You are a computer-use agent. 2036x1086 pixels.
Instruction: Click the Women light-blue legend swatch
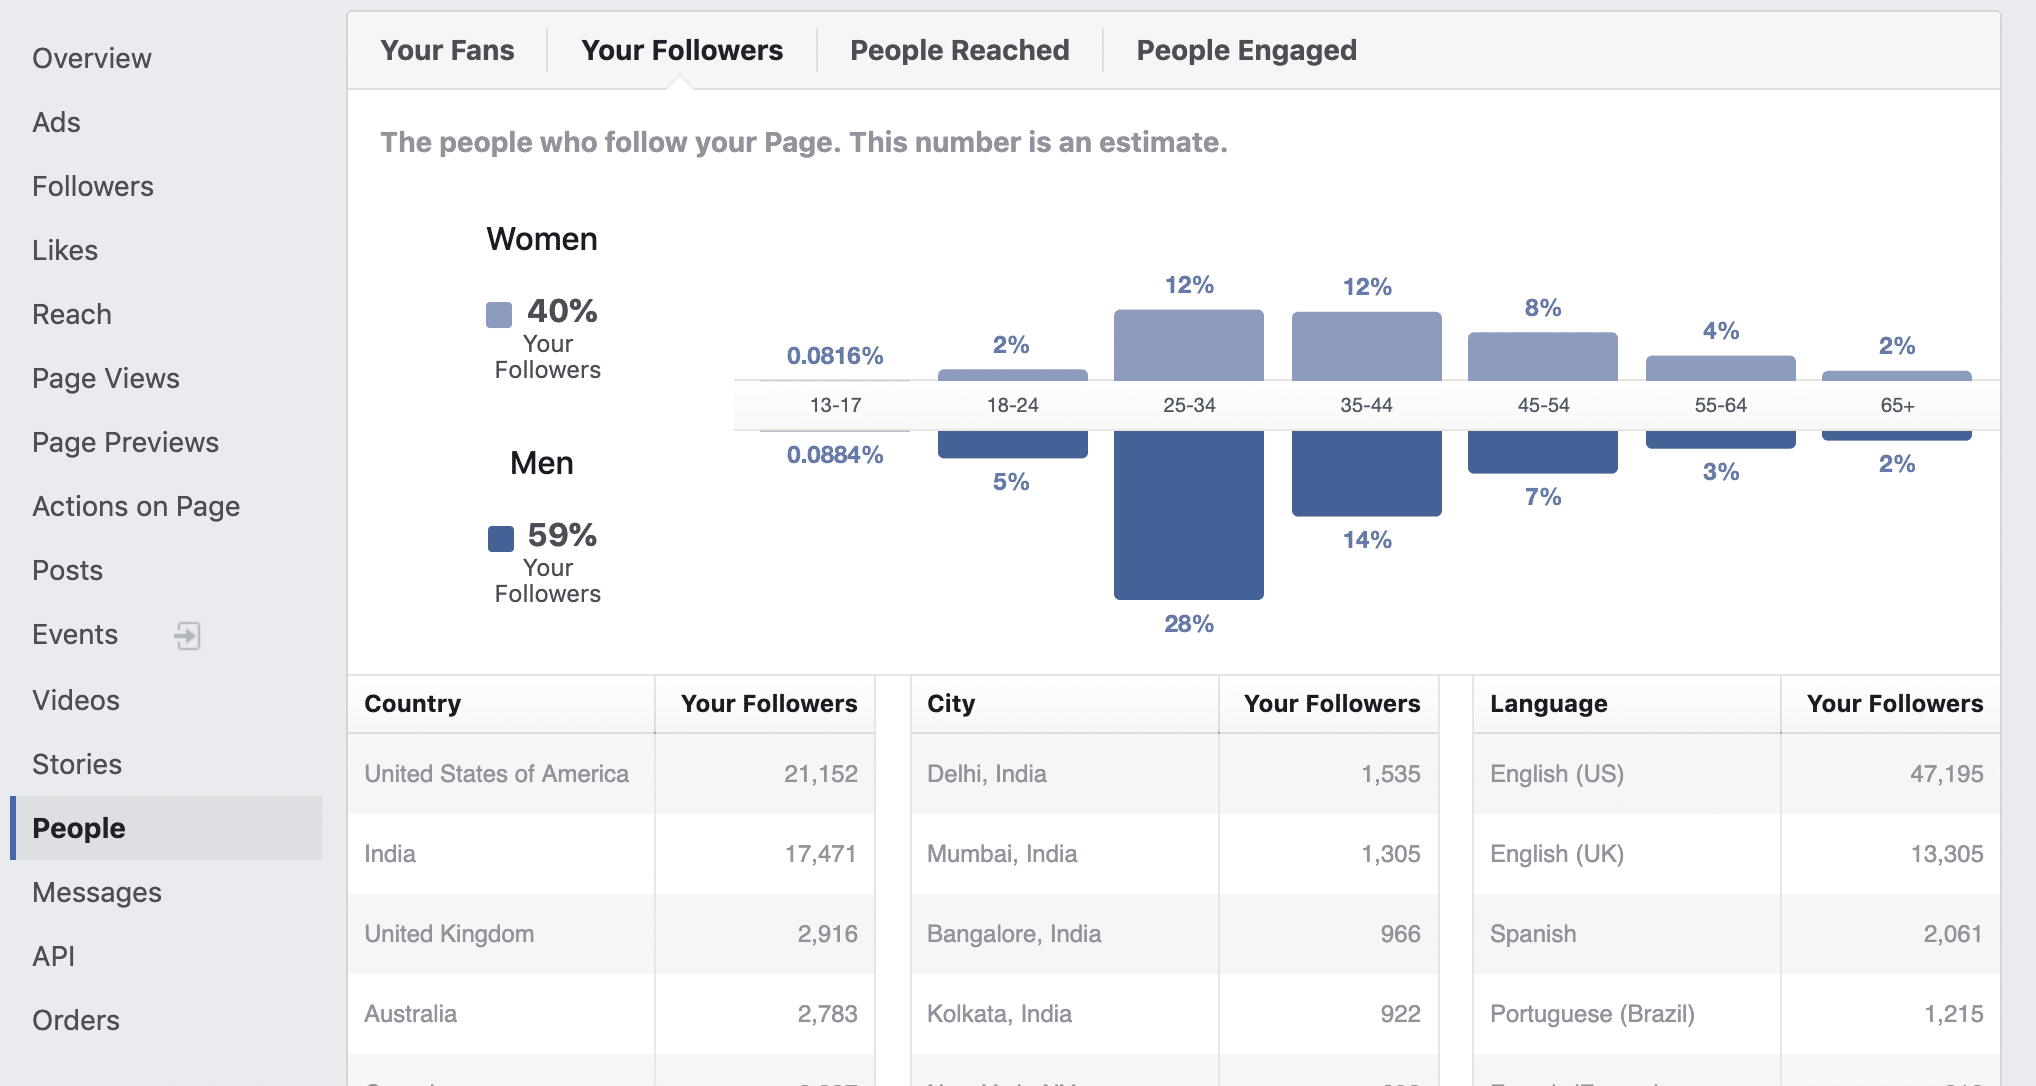[x=499, y=315]
